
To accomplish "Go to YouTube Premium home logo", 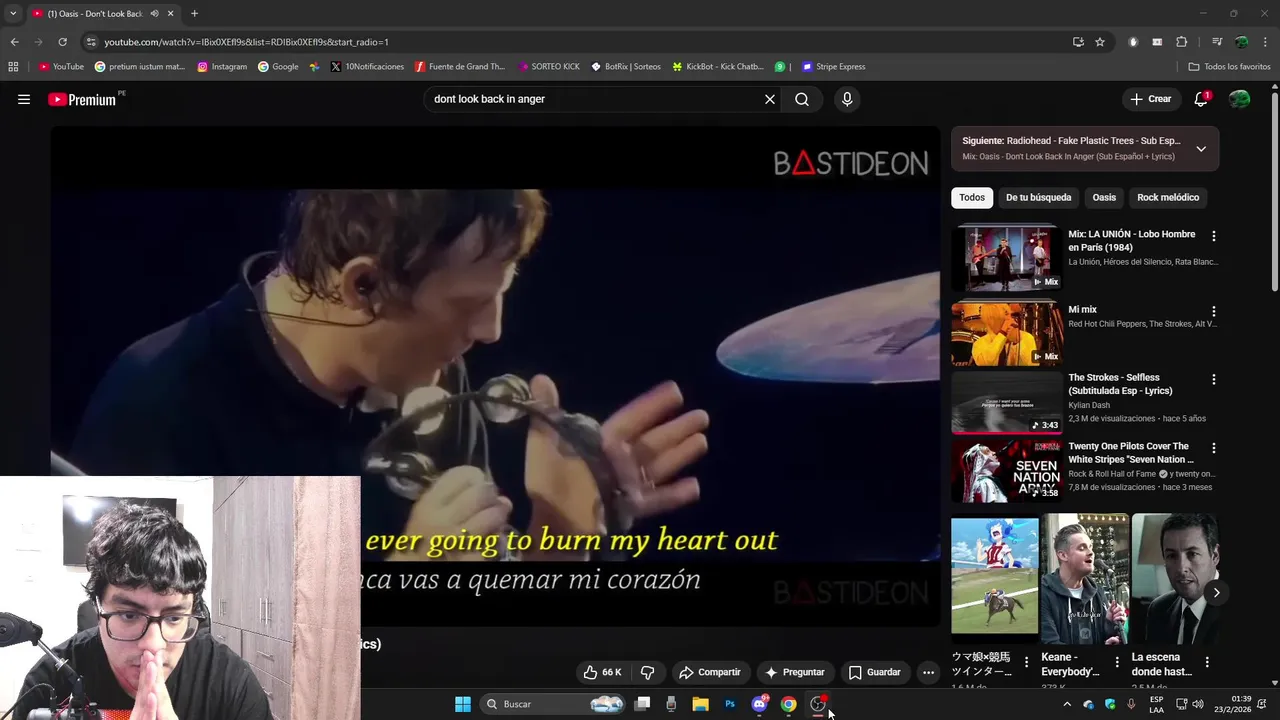I will click(x=82, y=99).
